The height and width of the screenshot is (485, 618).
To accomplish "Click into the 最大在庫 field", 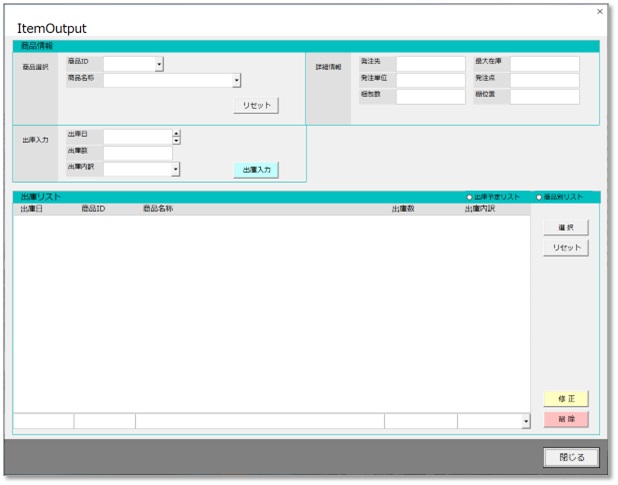I will tap(545, 64).
